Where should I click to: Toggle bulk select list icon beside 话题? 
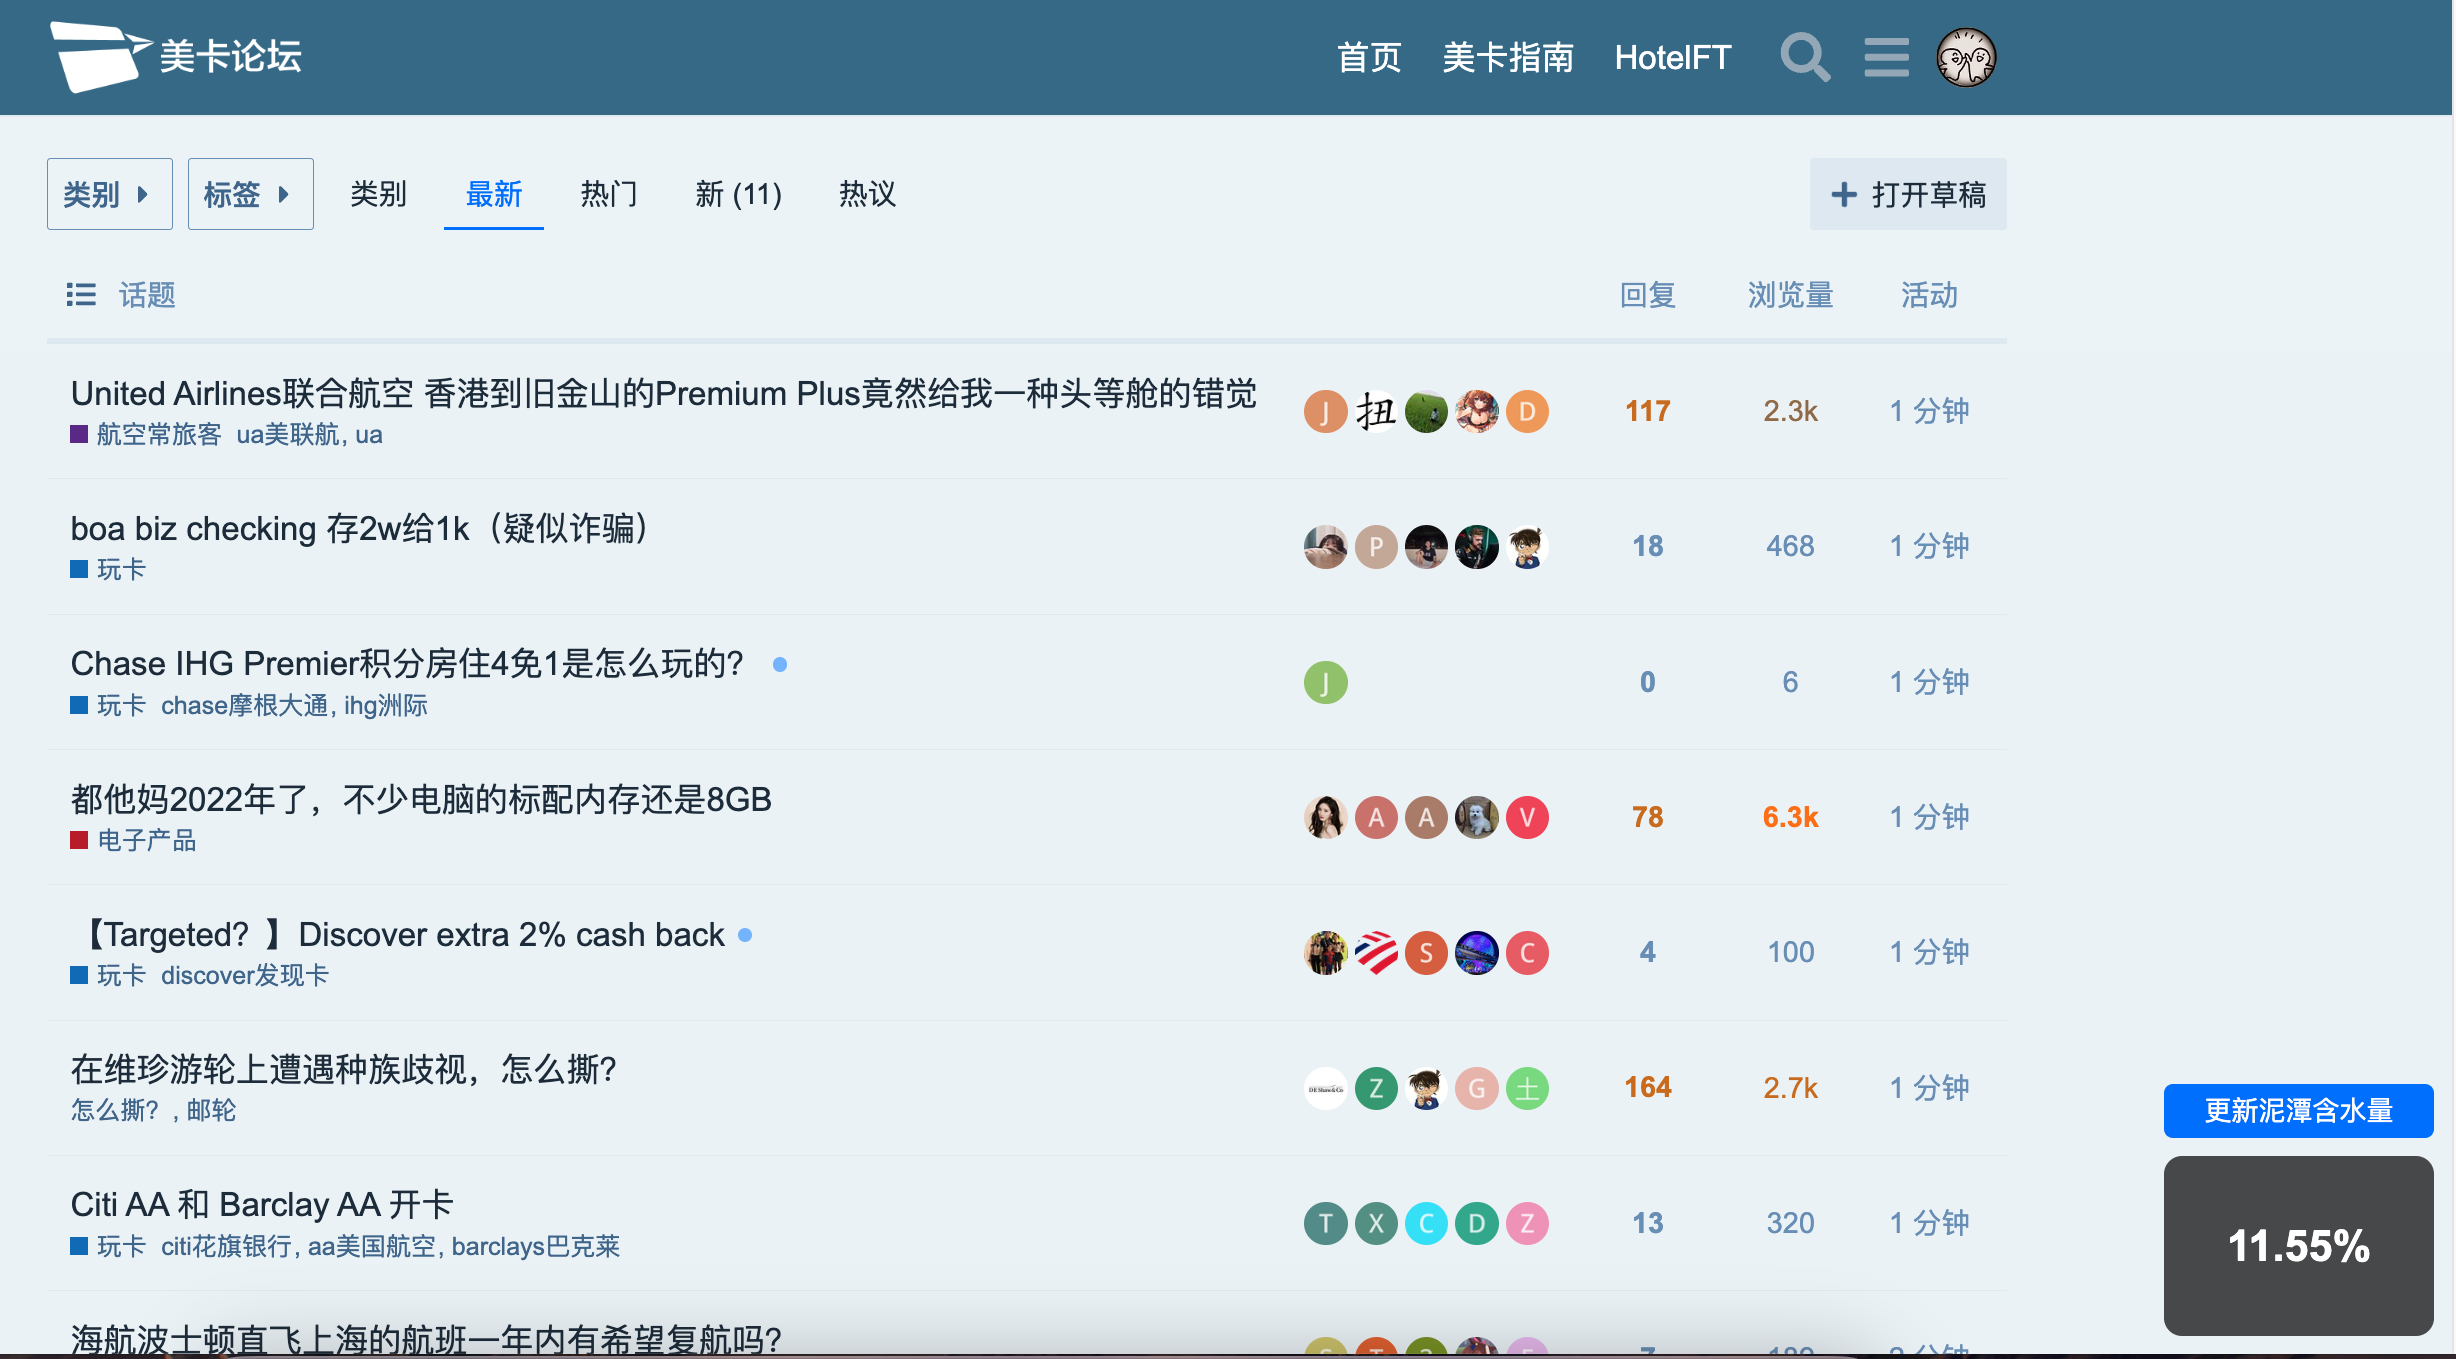click(x=81, y=295)
